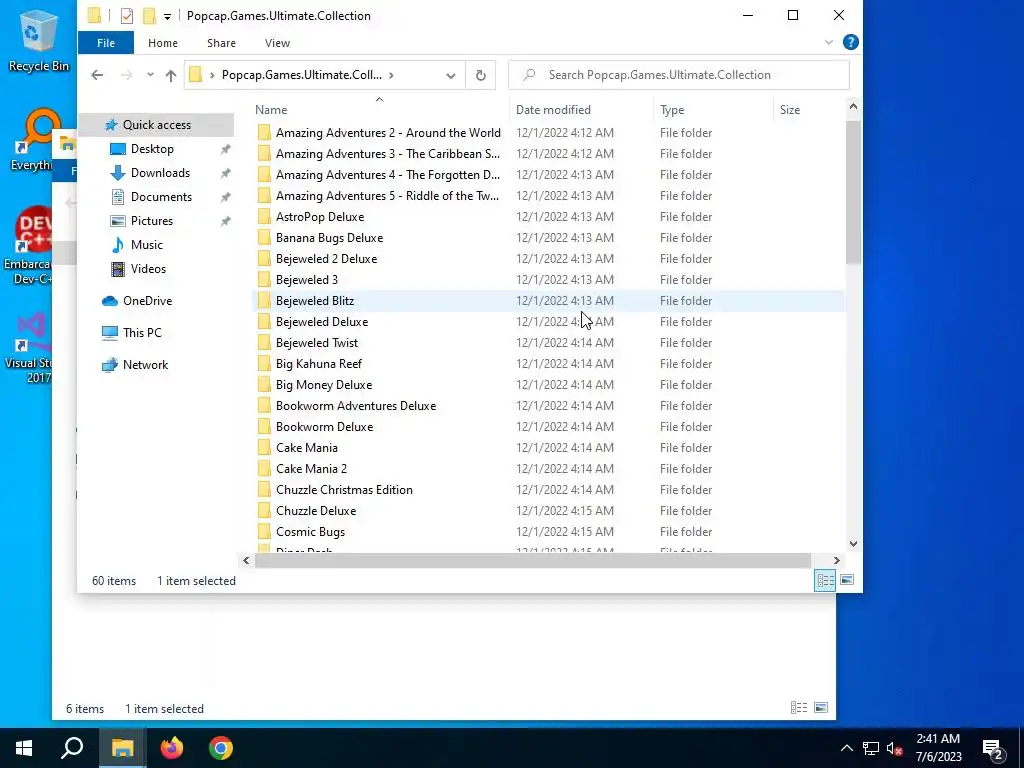Open Downloads in navigation pane
This screenshot has width=1024, height=768.
pyautogui.click(x=160, y=173)
